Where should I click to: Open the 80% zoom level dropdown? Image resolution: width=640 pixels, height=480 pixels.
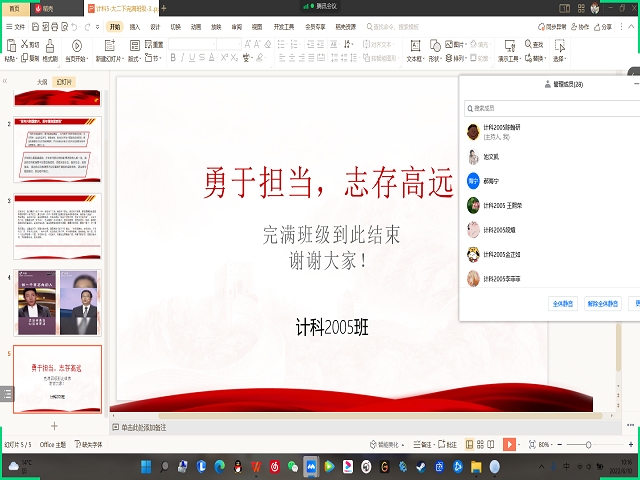tap(545, 443)
